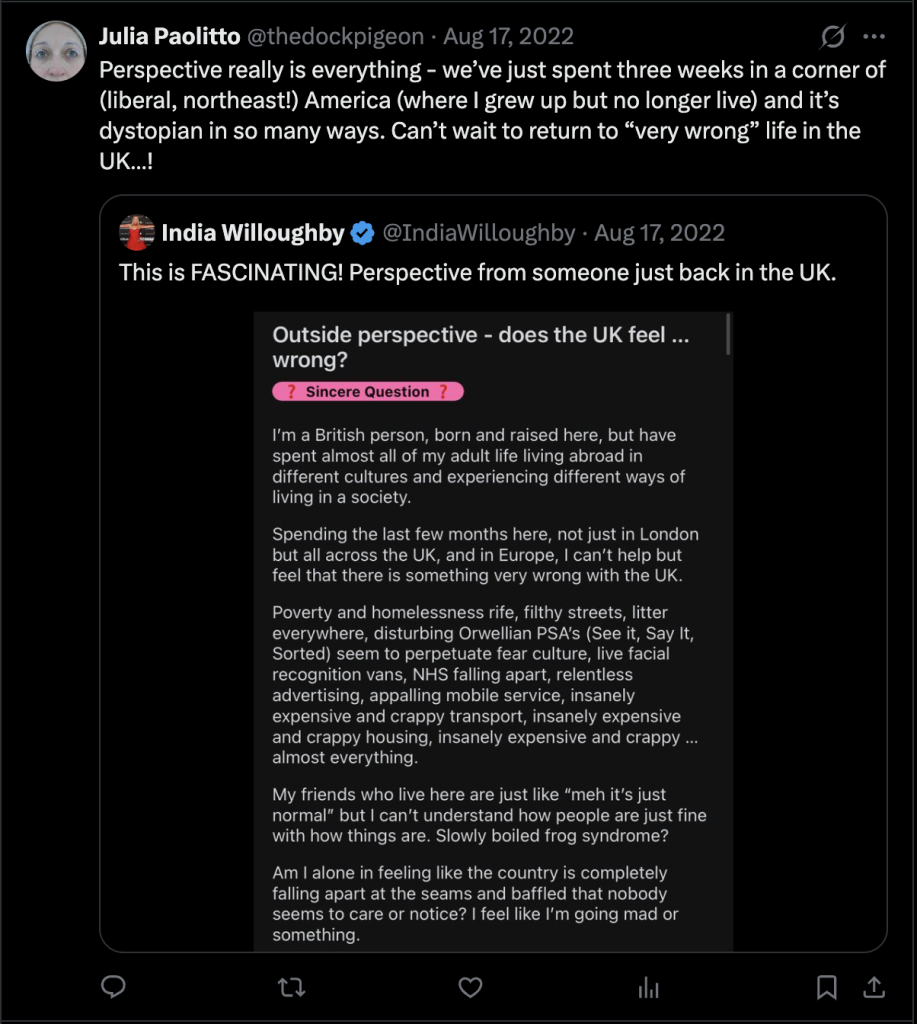
Task: Open India Willoughby's name in quoted tweet
Action: 253,233
